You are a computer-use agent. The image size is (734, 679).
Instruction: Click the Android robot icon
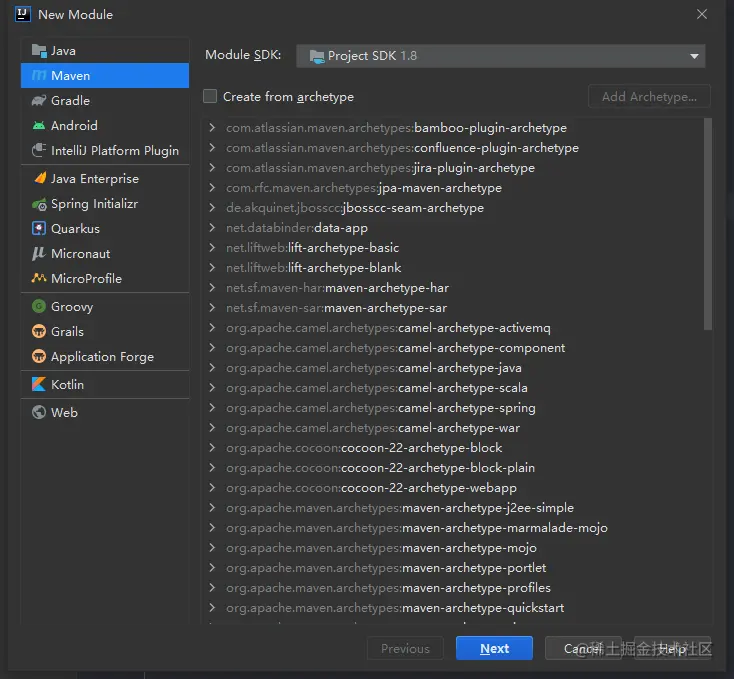tap(39, 126)
